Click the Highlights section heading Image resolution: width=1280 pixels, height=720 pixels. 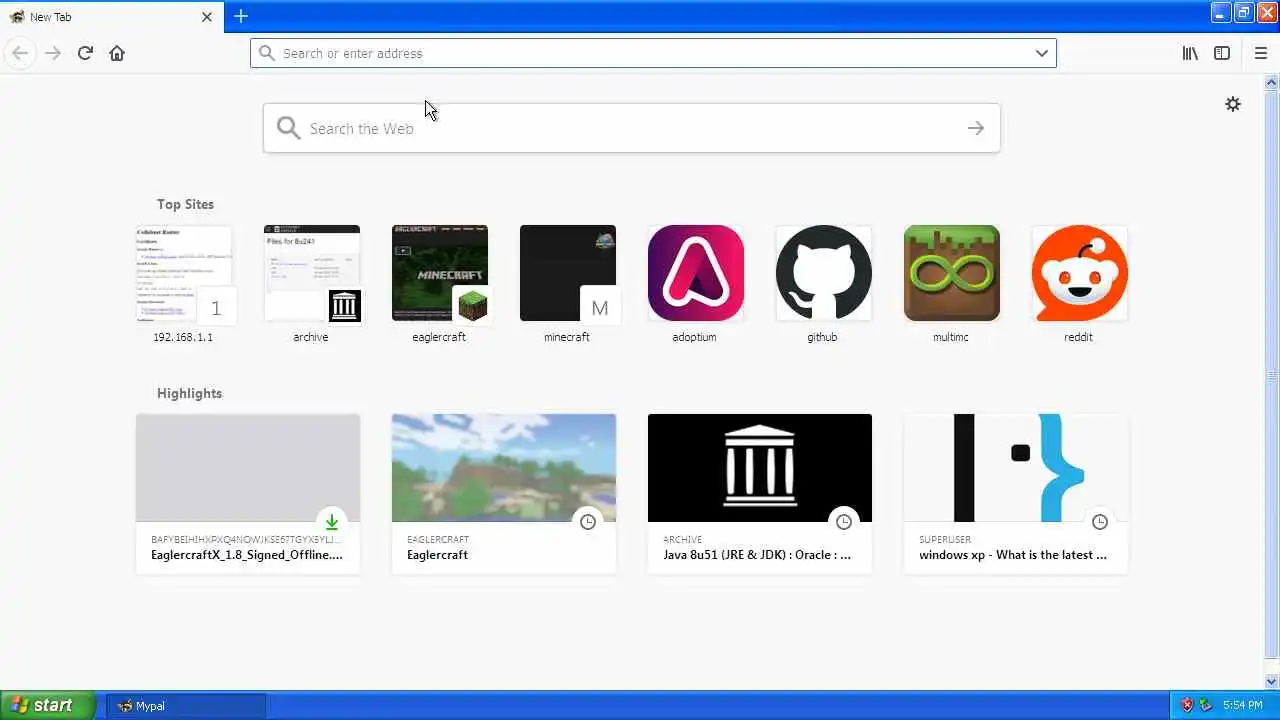(189, 393)
